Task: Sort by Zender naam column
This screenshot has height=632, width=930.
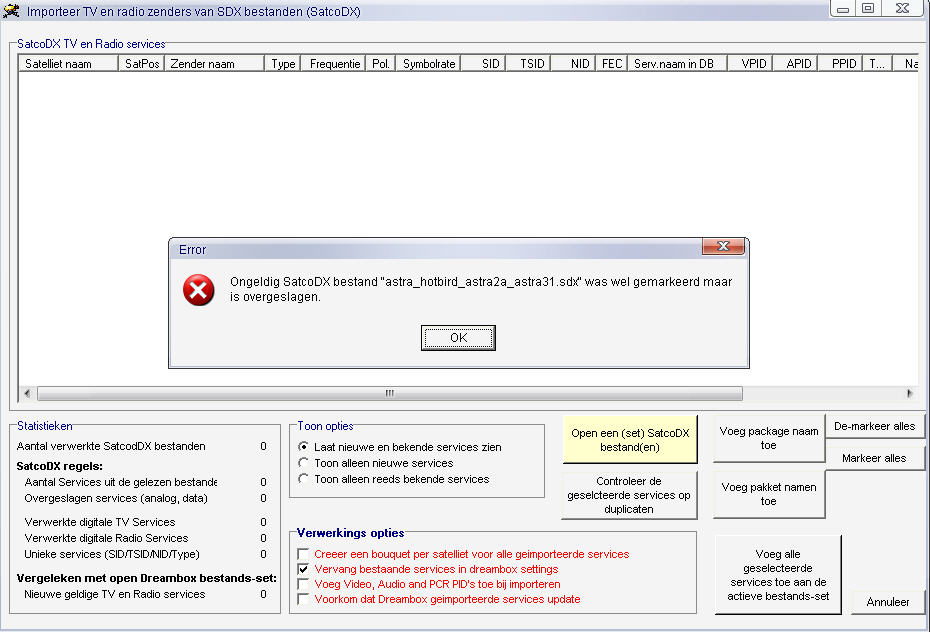Action: 214,63
